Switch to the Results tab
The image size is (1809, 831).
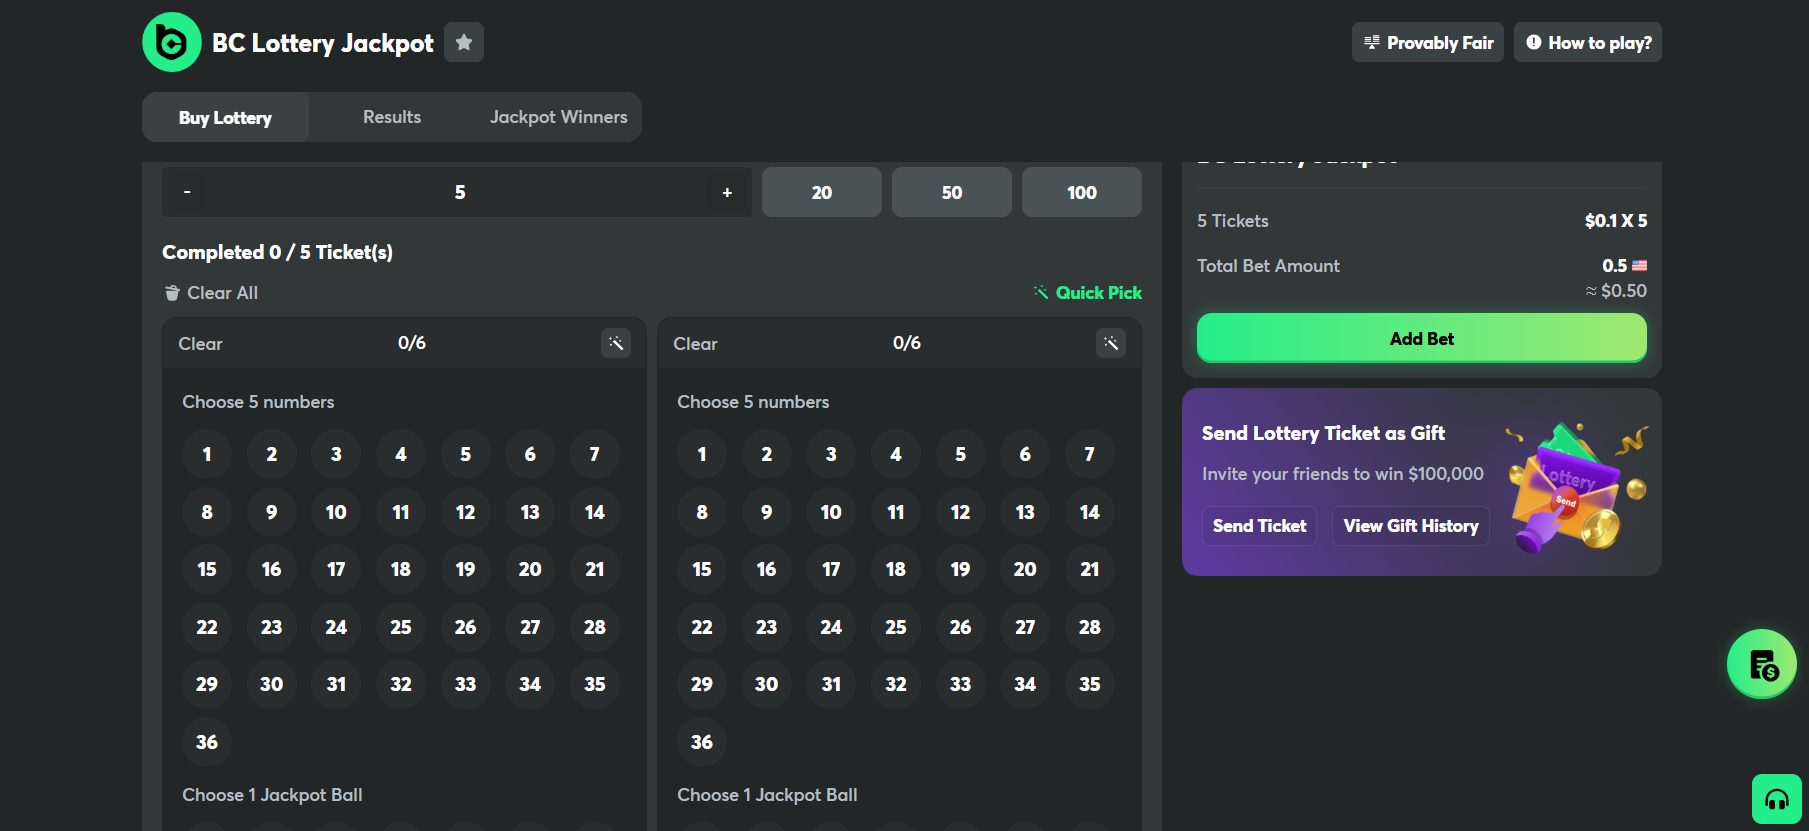(x=392, y=117)
